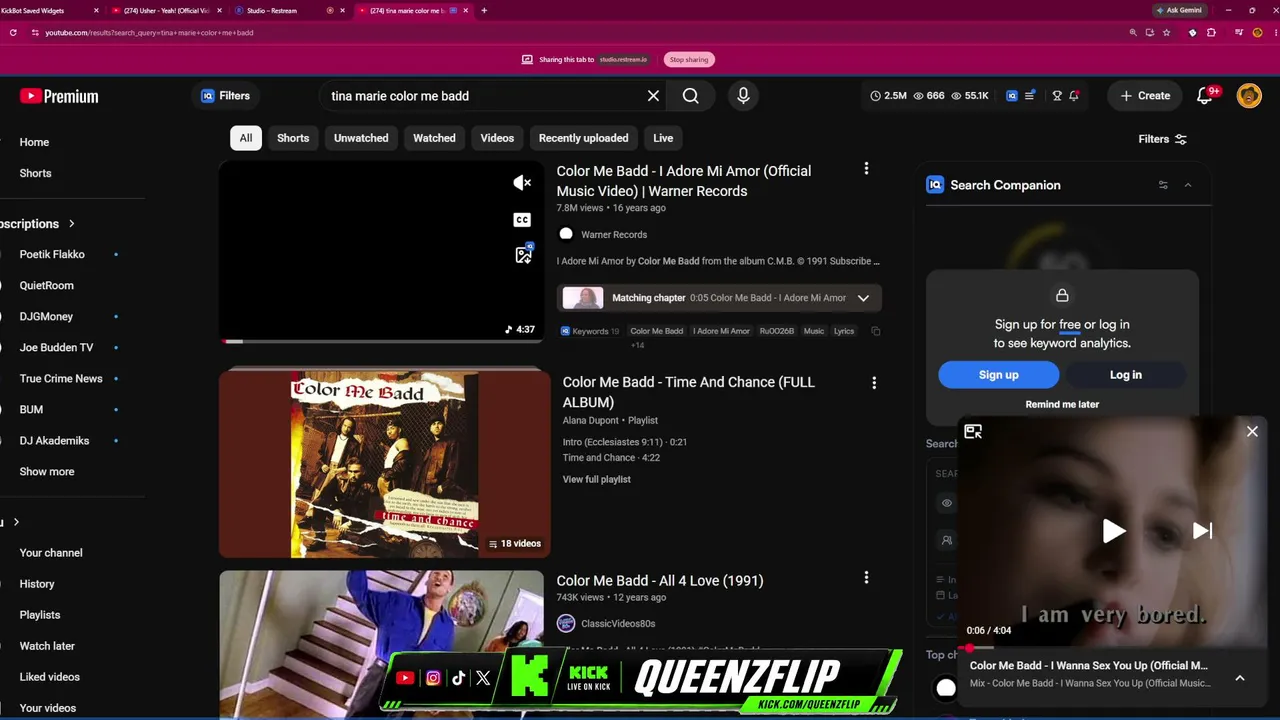This screenshot has height=720, width=1280.
Task: Open the DJ Akademiks subscription
Action: click(56, 441)
